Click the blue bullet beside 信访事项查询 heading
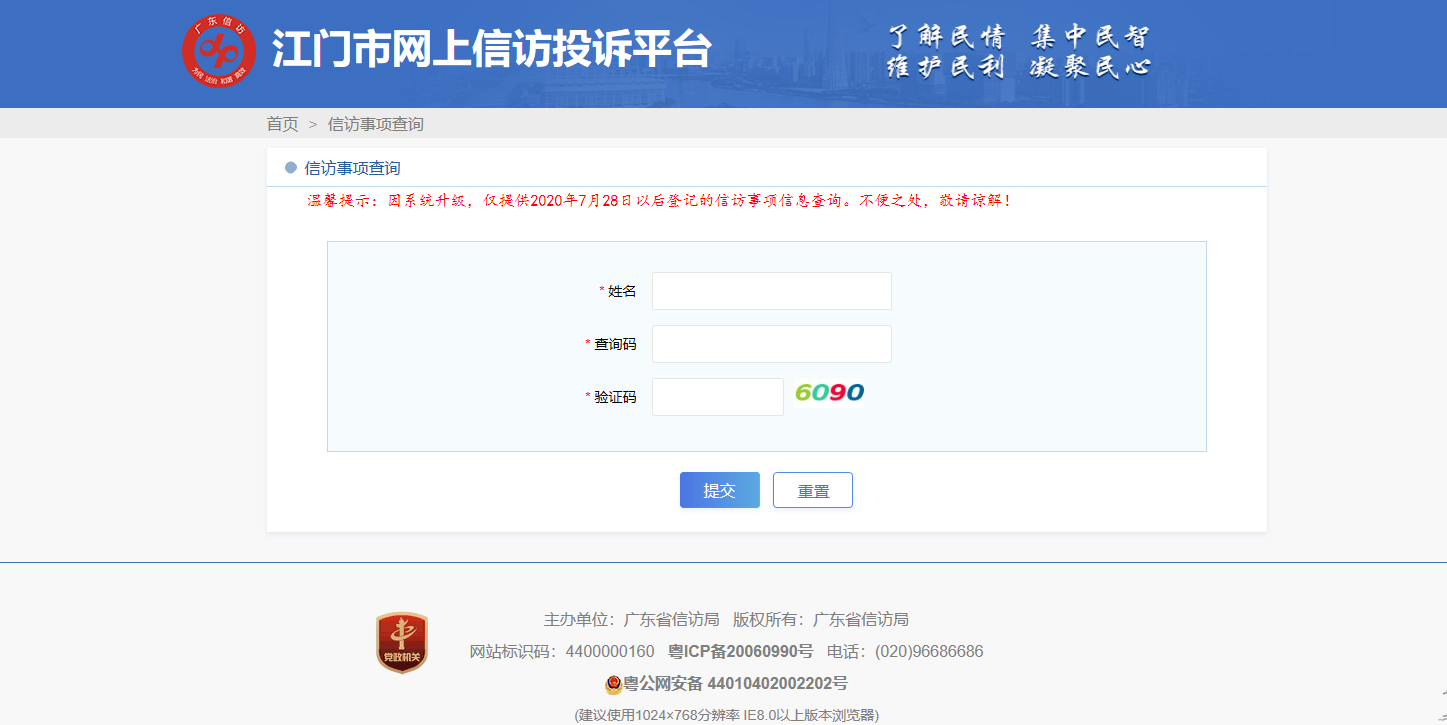The image size is (1447, 725). pos(291,168)
